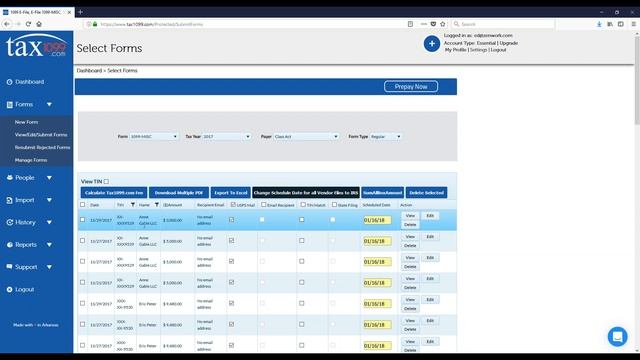Open Manage Forms submenu item
Viewport: 640px width, 360px height.
[x=31, y=160]
